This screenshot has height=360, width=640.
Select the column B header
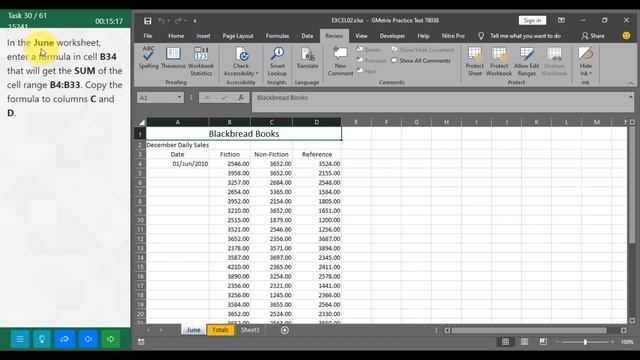coord(230,122)
